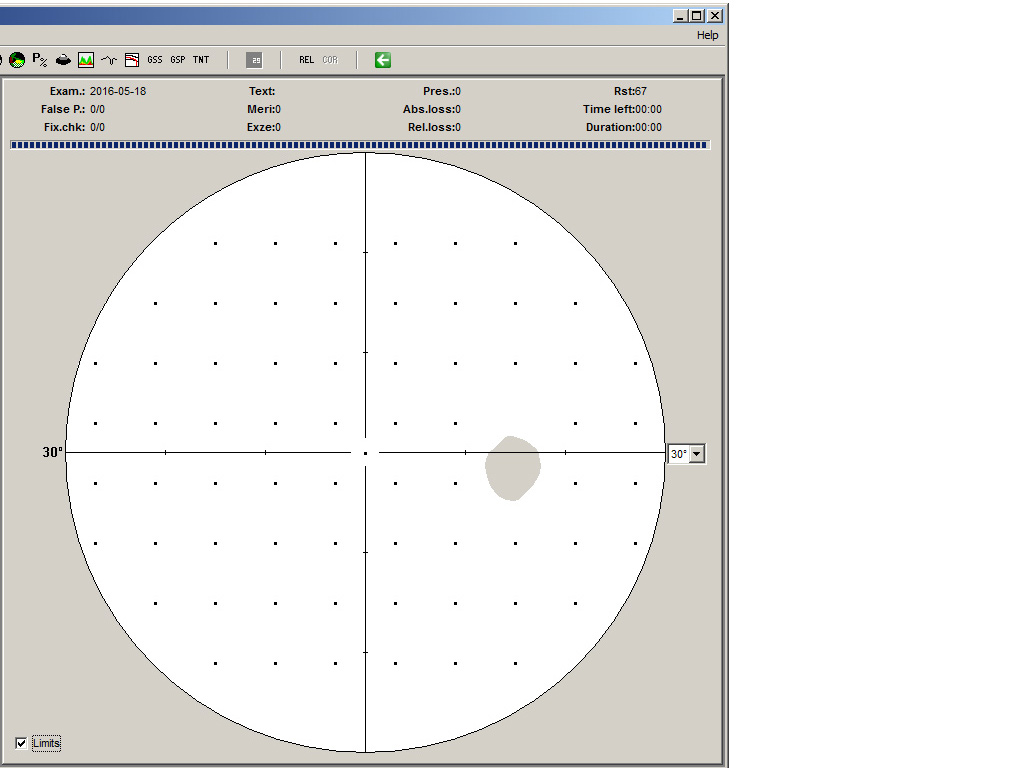Open the green profile chart view
1024x768 pixels.
coord(86,60)
